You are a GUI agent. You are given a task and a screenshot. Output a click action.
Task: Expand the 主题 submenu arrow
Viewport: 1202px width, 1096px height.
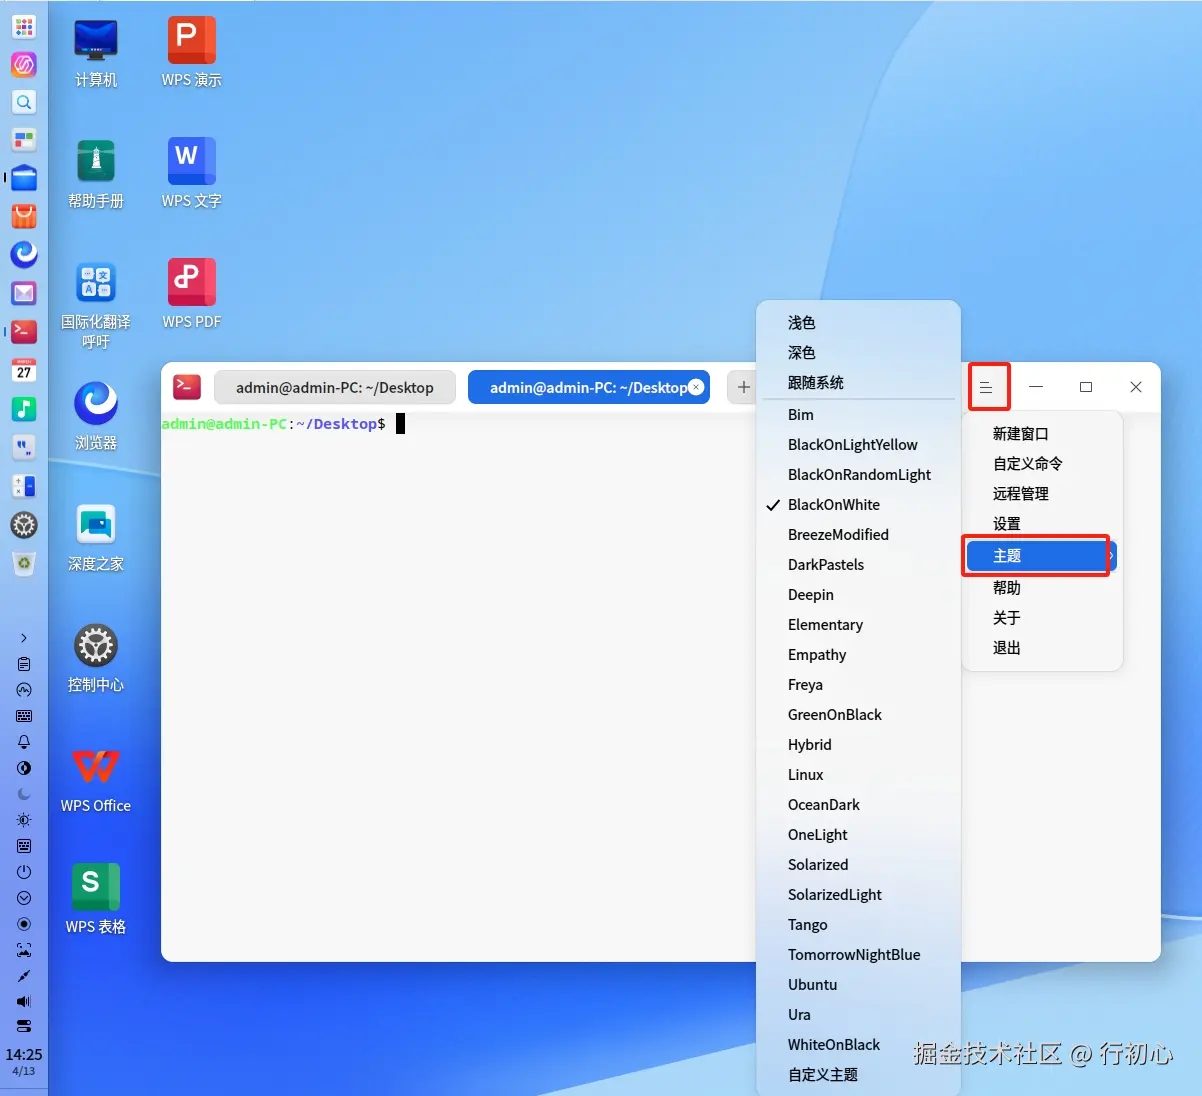tap(1110, 555)
